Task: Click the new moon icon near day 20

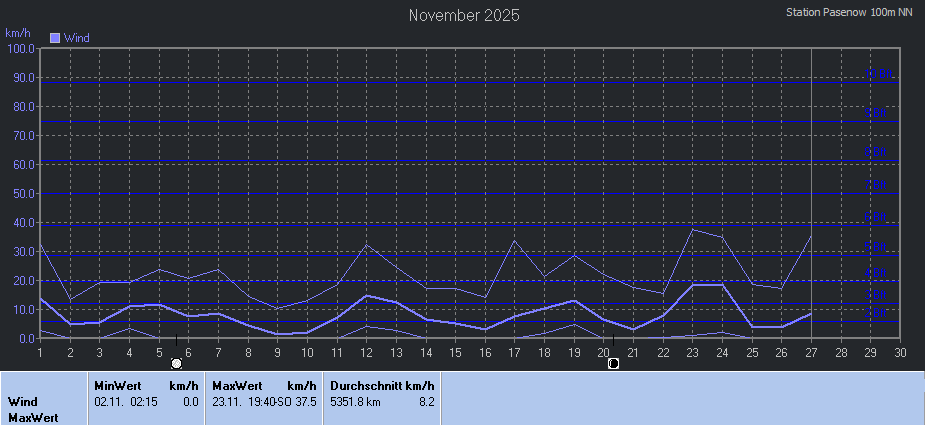Action: (x=613, y=363)
